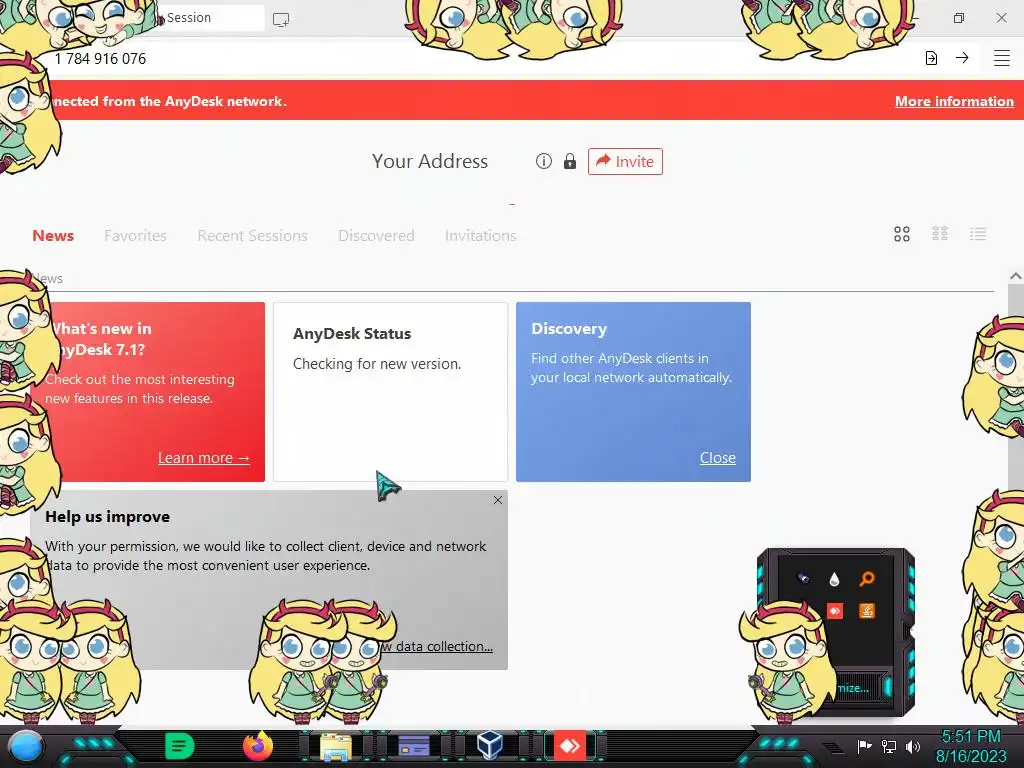Screen dimensions: 1024x768
Task: Click the remote address field showing 1 784 916 076
Action: coord(483,59)
